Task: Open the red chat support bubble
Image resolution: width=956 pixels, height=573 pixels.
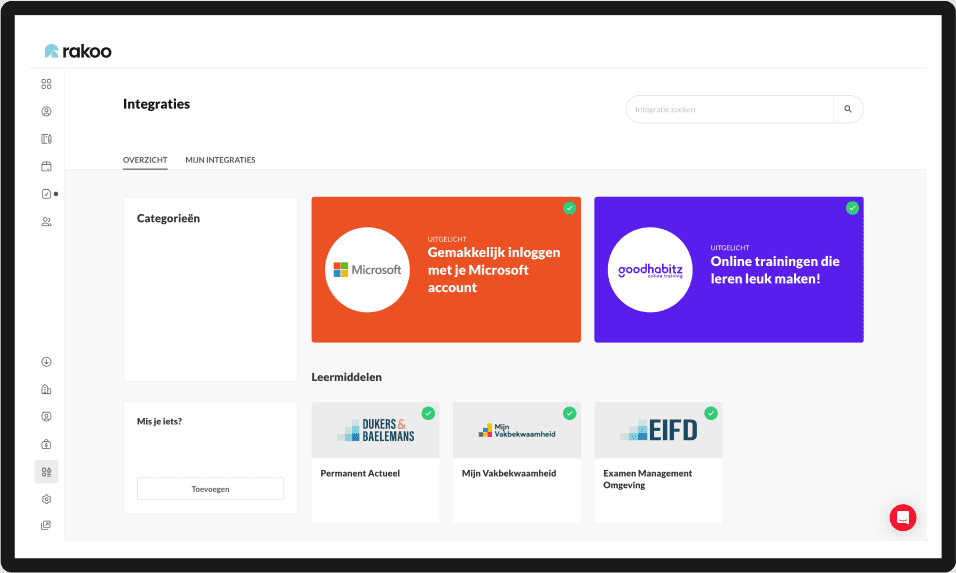Action: (903, 518)
